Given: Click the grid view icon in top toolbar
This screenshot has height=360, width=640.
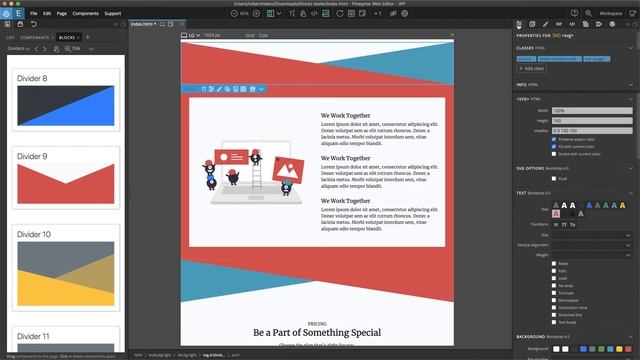Looking at the screenshot, I should [x=351, y=13].
